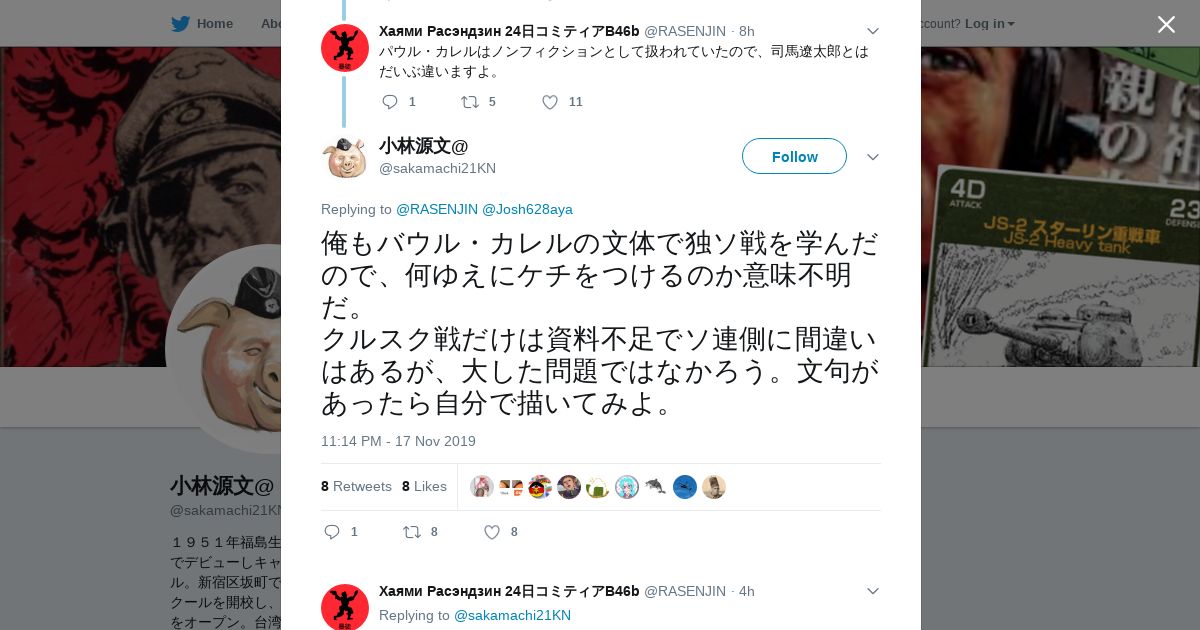Reply to the main tweet by 小林源文@
Viewport: 1200px width, 630px height.
tap(333, 532)
